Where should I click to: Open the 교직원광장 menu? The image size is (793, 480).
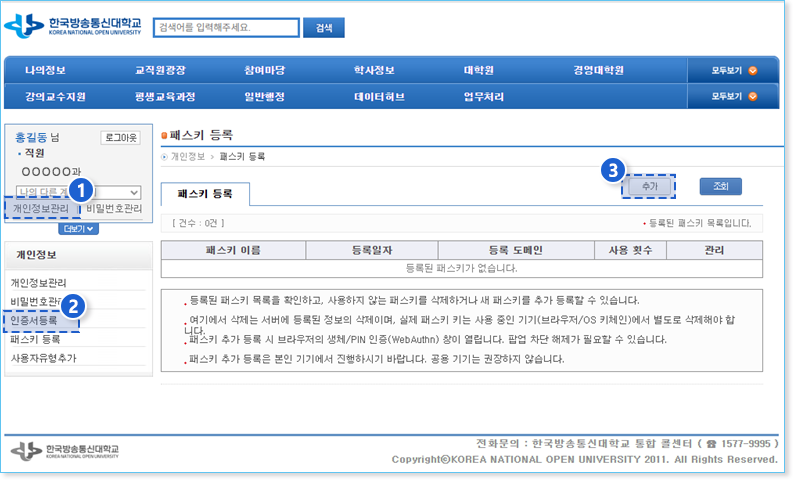tap(160, 70)
